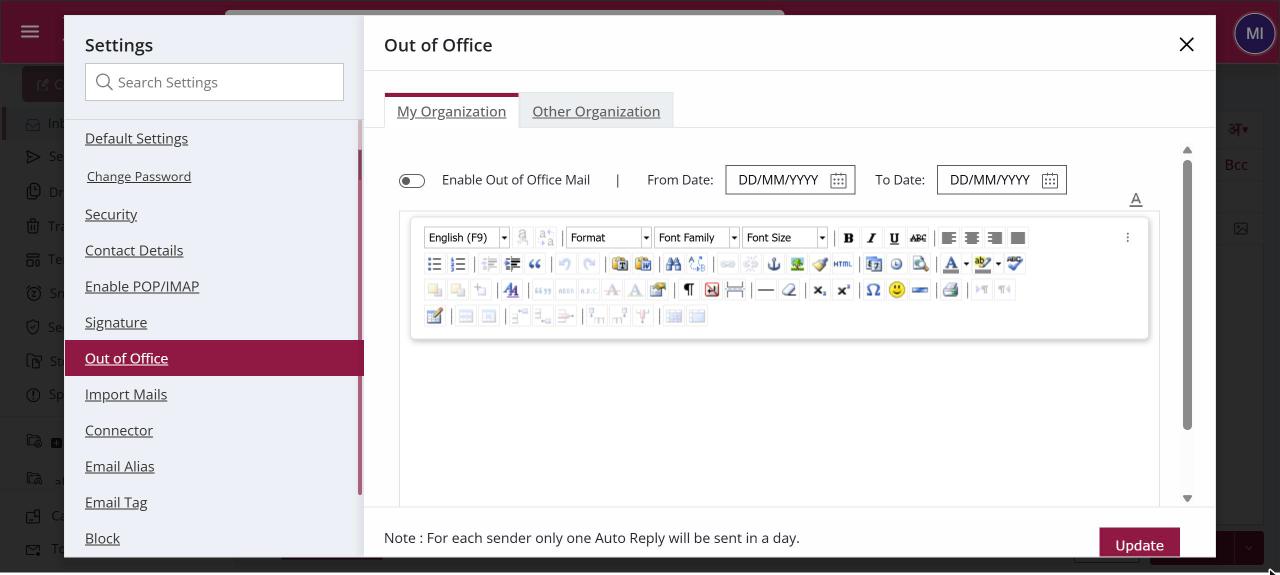Insert a new table
Screen dimensions: 1280x575
(x=434, y=316)
